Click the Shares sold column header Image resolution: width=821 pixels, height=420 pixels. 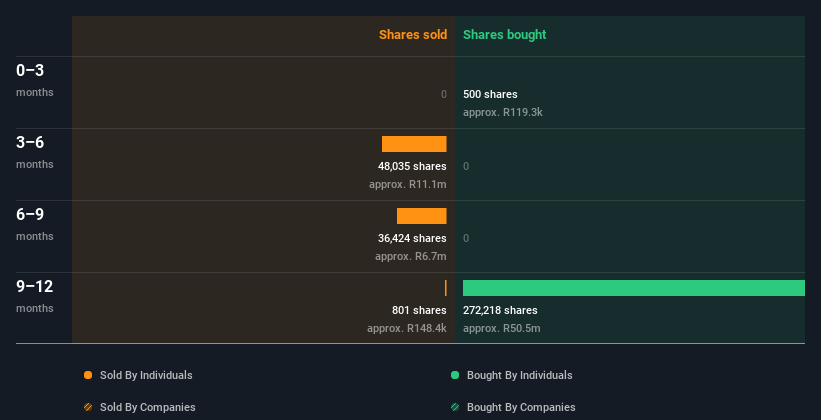pyautogui.click(x=413, y=35)
